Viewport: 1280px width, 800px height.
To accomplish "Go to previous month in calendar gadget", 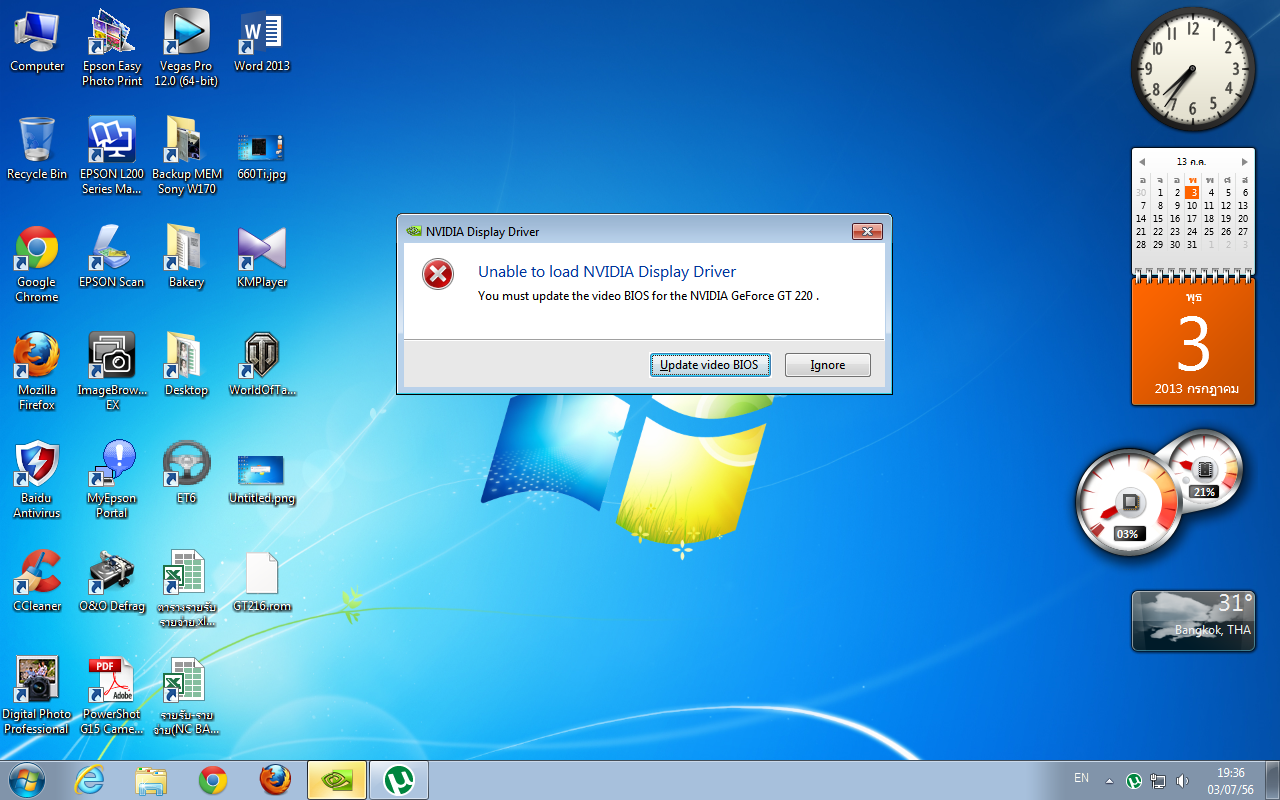I will pyautogui.click(x=1142, y=162).
